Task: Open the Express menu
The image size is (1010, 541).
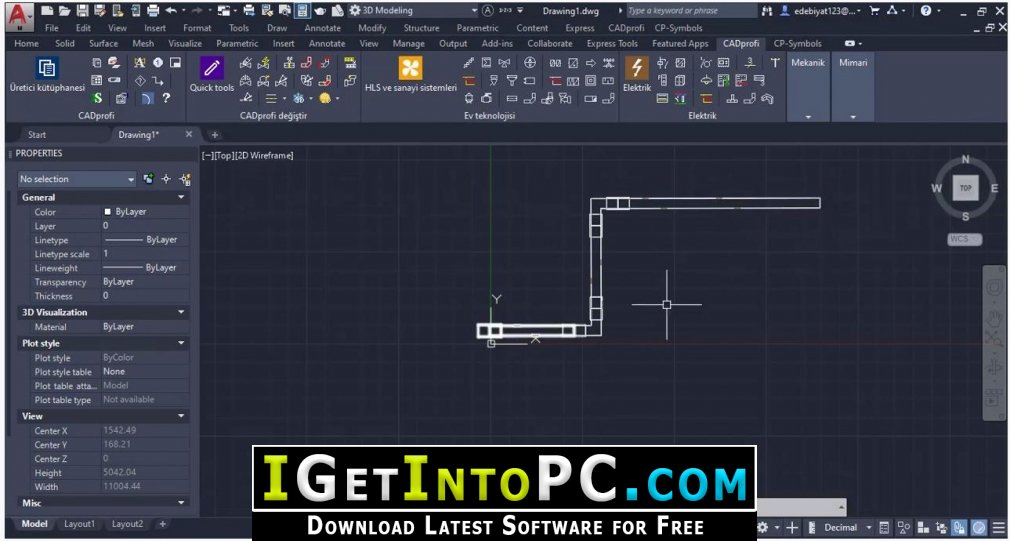Action: point(580,28)
